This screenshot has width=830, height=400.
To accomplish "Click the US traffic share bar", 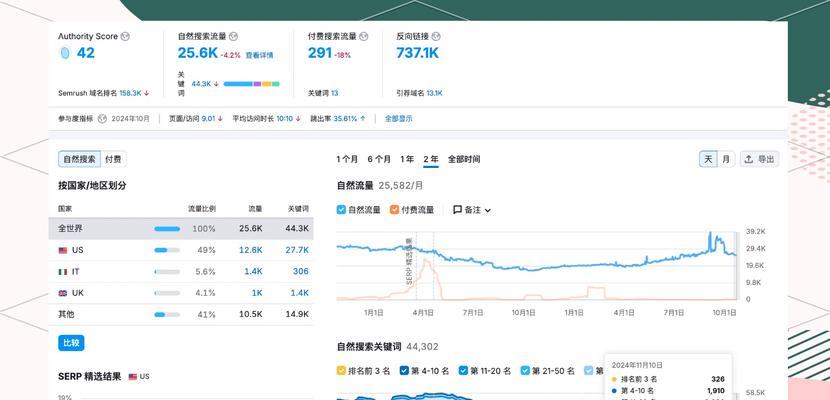I will click(x=167, y=250).
